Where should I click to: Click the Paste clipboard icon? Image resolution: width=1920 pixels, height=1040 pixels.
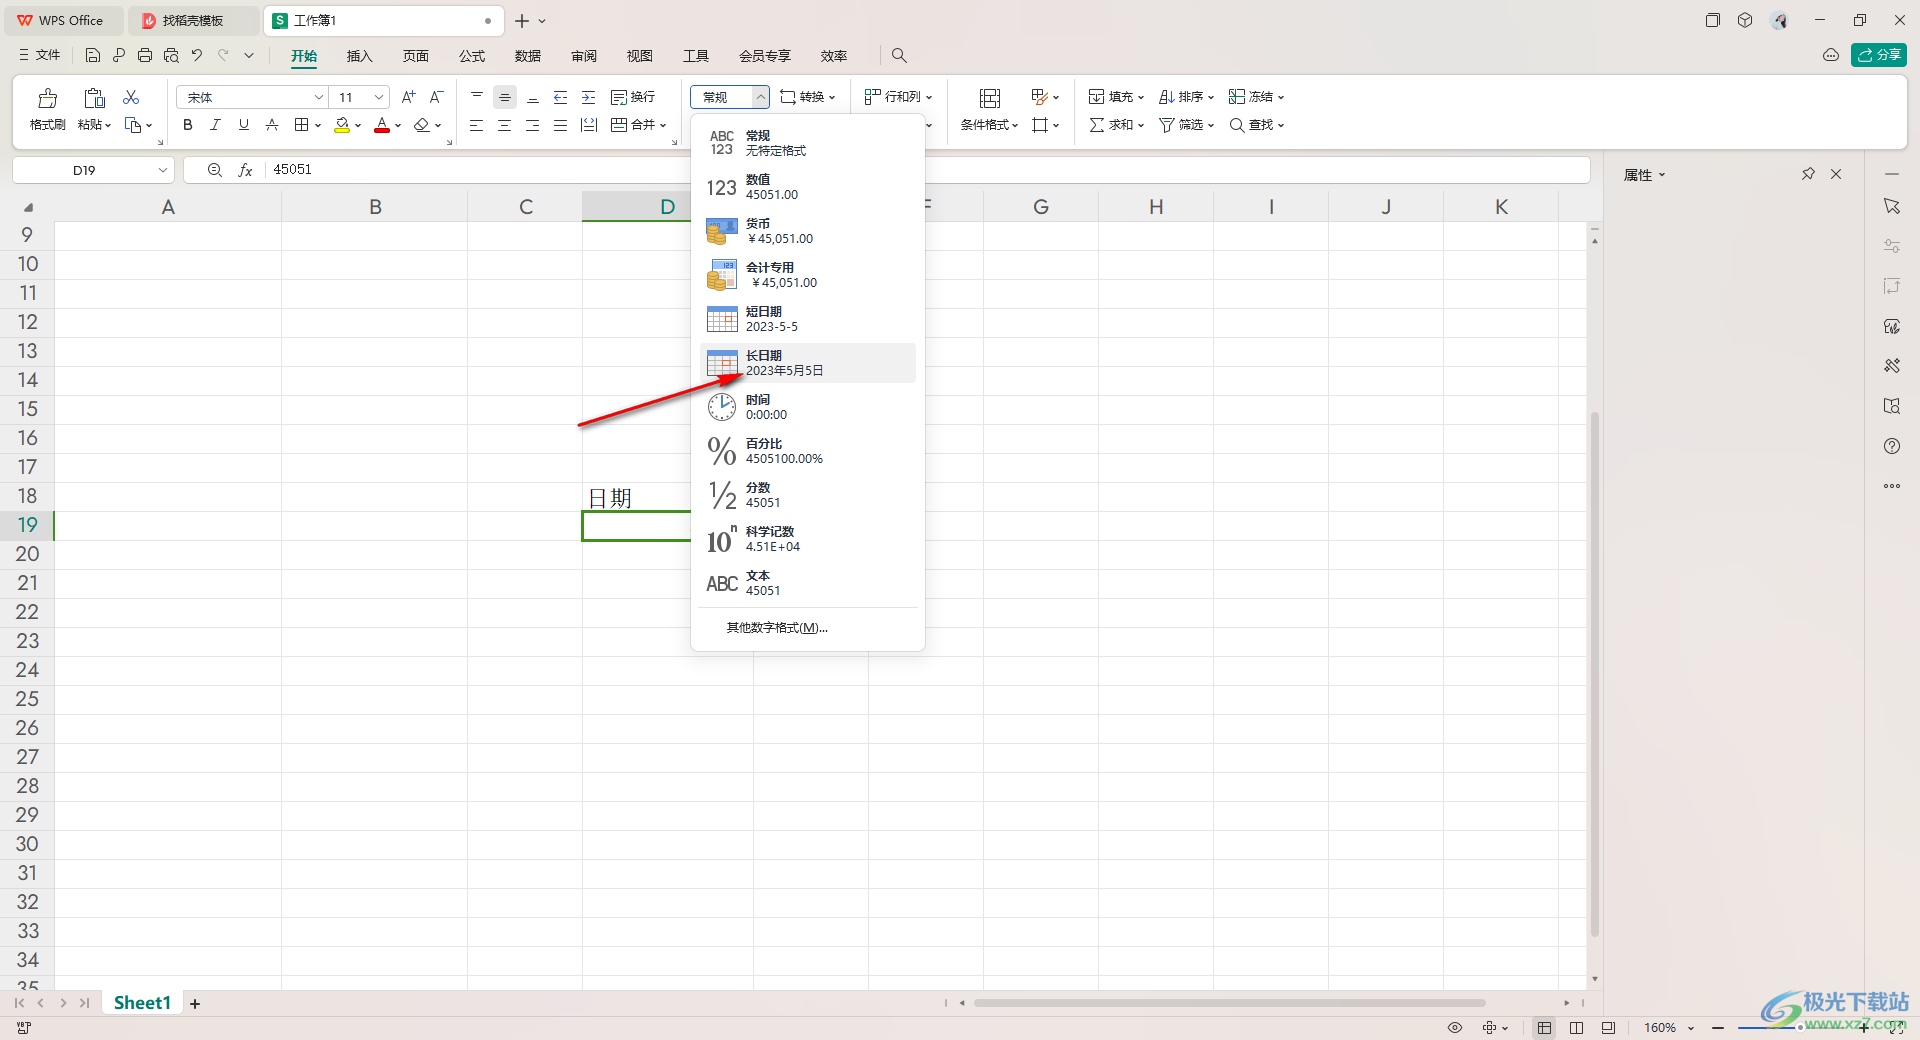(94, 98)
